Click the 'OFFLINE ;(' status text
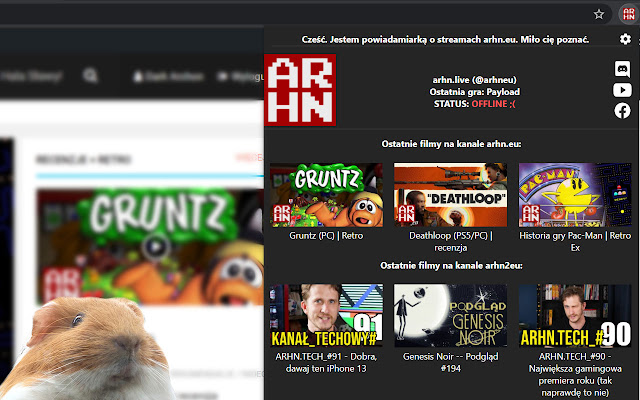The width and height of the screenshot is (640, 400). pyautogui.click(x=493, y=104)
